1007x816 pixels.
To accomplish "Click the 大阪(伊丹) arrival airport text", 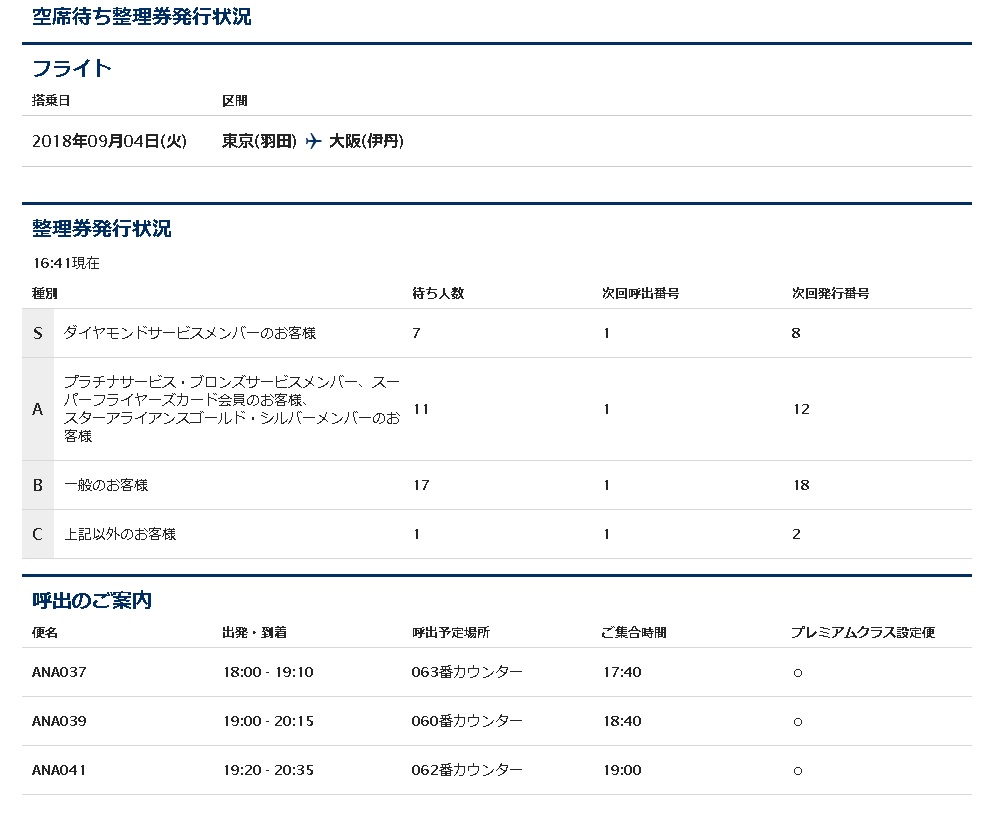I will tap(366, 142).
